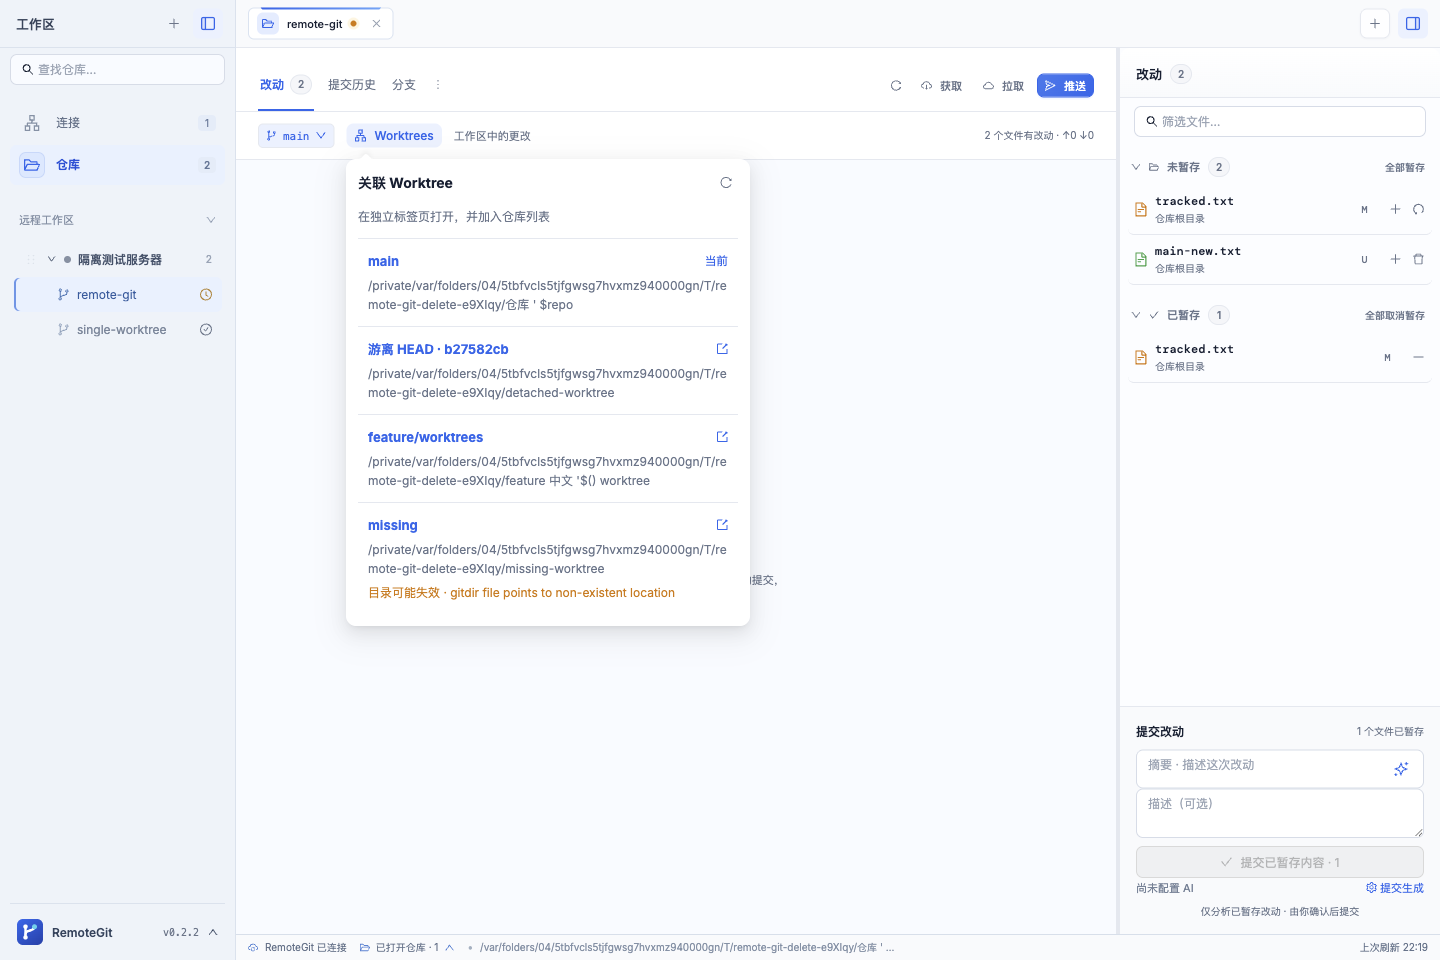Image resolution: width=1440 pixels, height=960 pixels.
Task: Discard changes to unstaged tracked.txt
Action: (1418, 209)
